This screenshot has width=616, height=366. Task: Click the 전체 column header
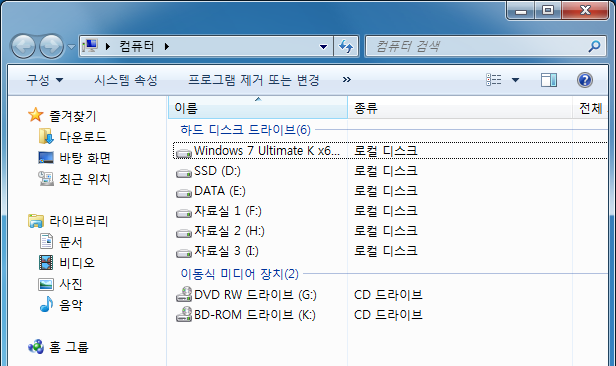tap(590, 108)
